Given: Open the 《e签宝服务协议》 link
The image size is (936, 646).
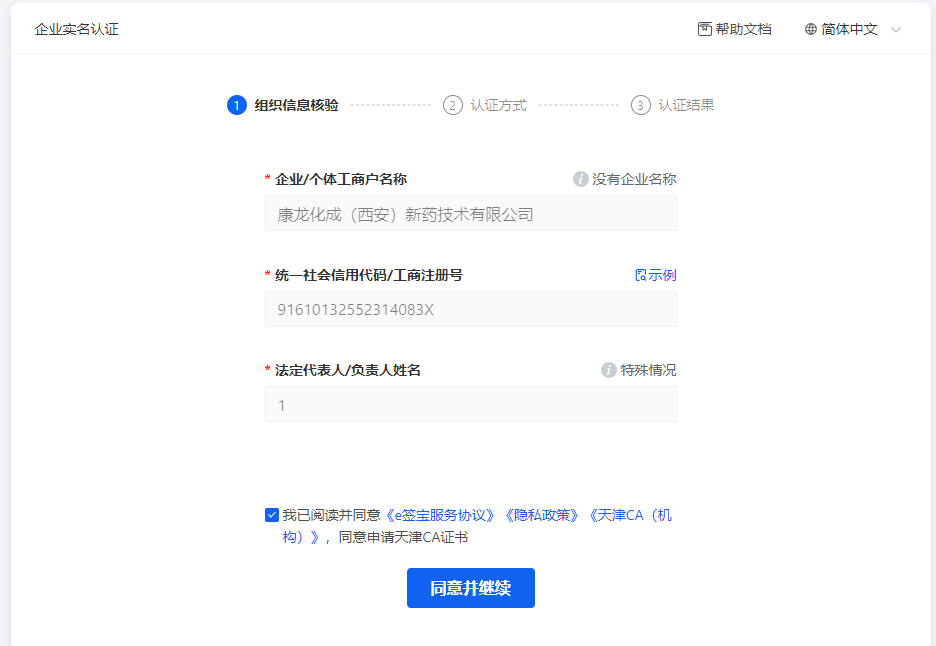Looking at the screenshot, I should pyautogui.click(x=440, y=515).
